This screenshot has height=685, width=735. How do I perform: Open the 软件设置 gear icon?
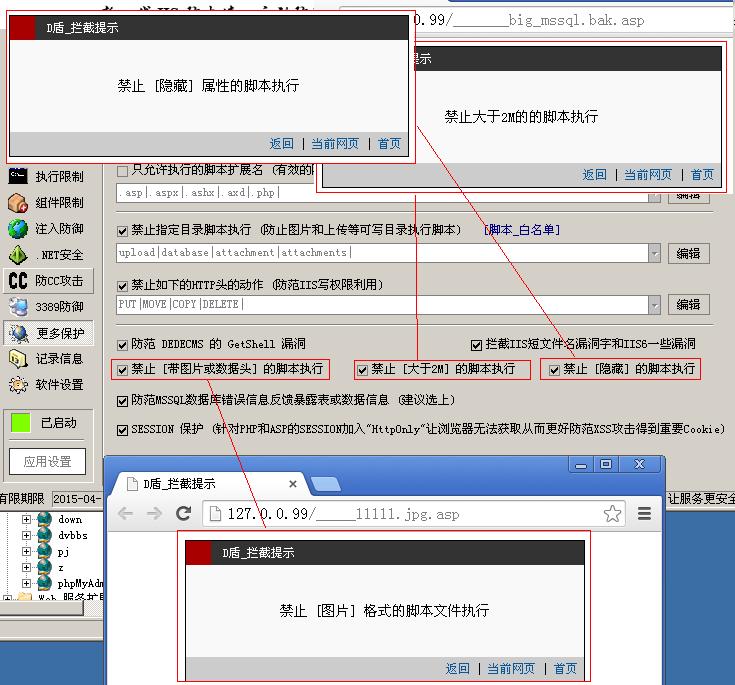click(x=18, y=385)
